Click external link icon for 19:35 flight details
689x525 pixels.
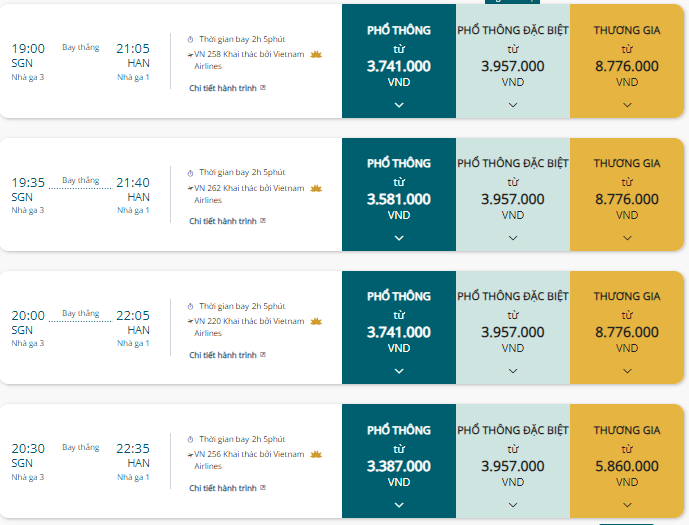[x=263, y=221]
